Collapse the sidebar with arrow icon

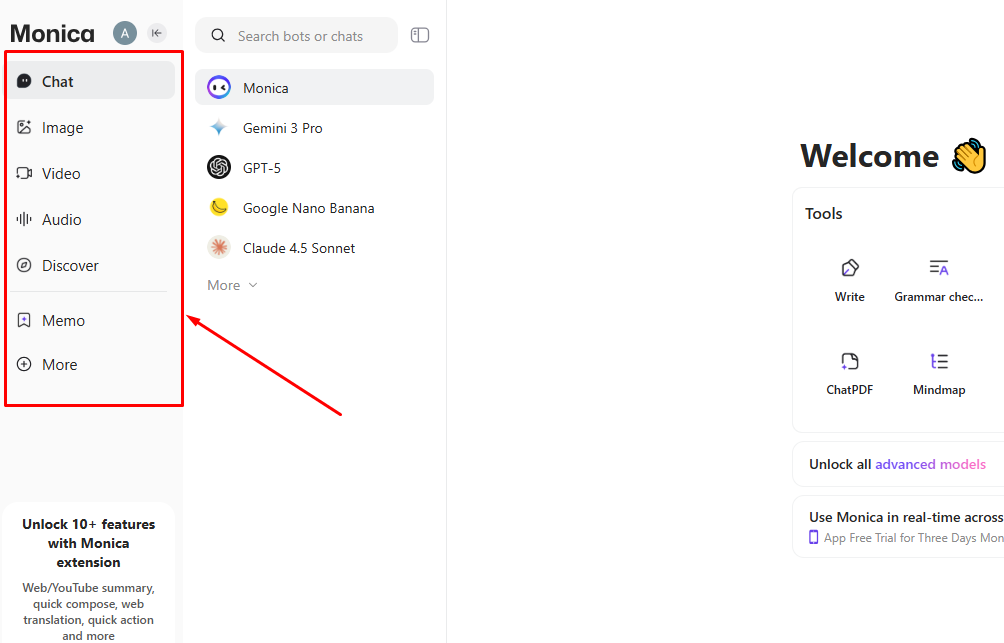pos(157,33)
